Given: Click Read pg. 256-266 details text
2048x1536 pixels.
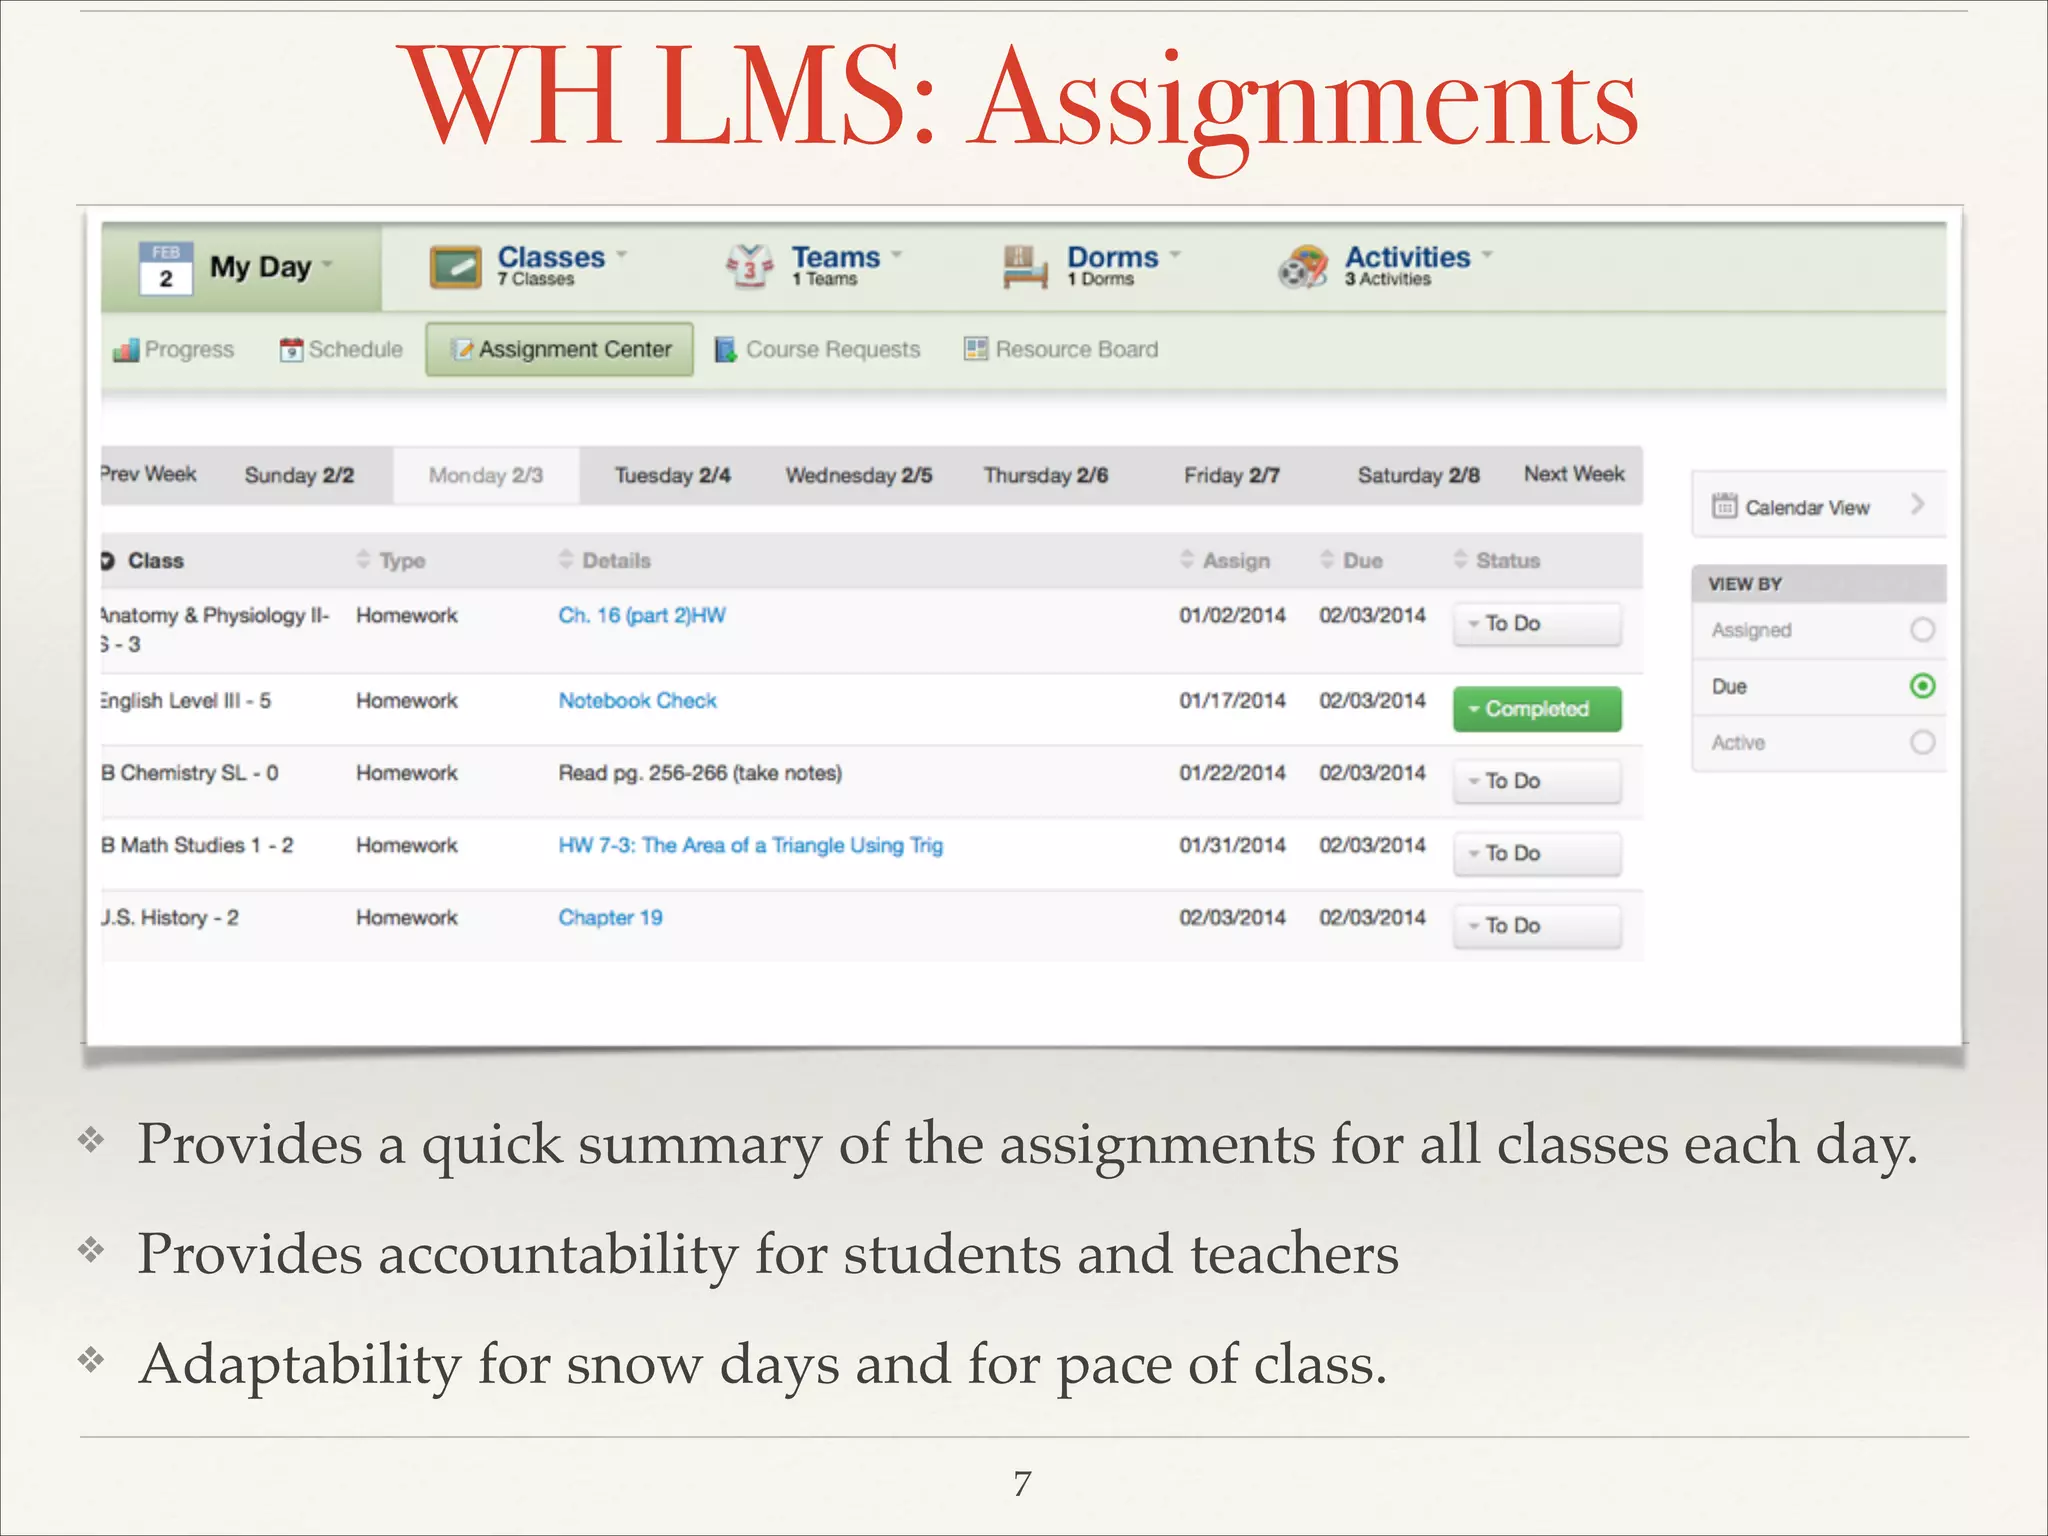Looking at the screenshot, I should point(700,773).
